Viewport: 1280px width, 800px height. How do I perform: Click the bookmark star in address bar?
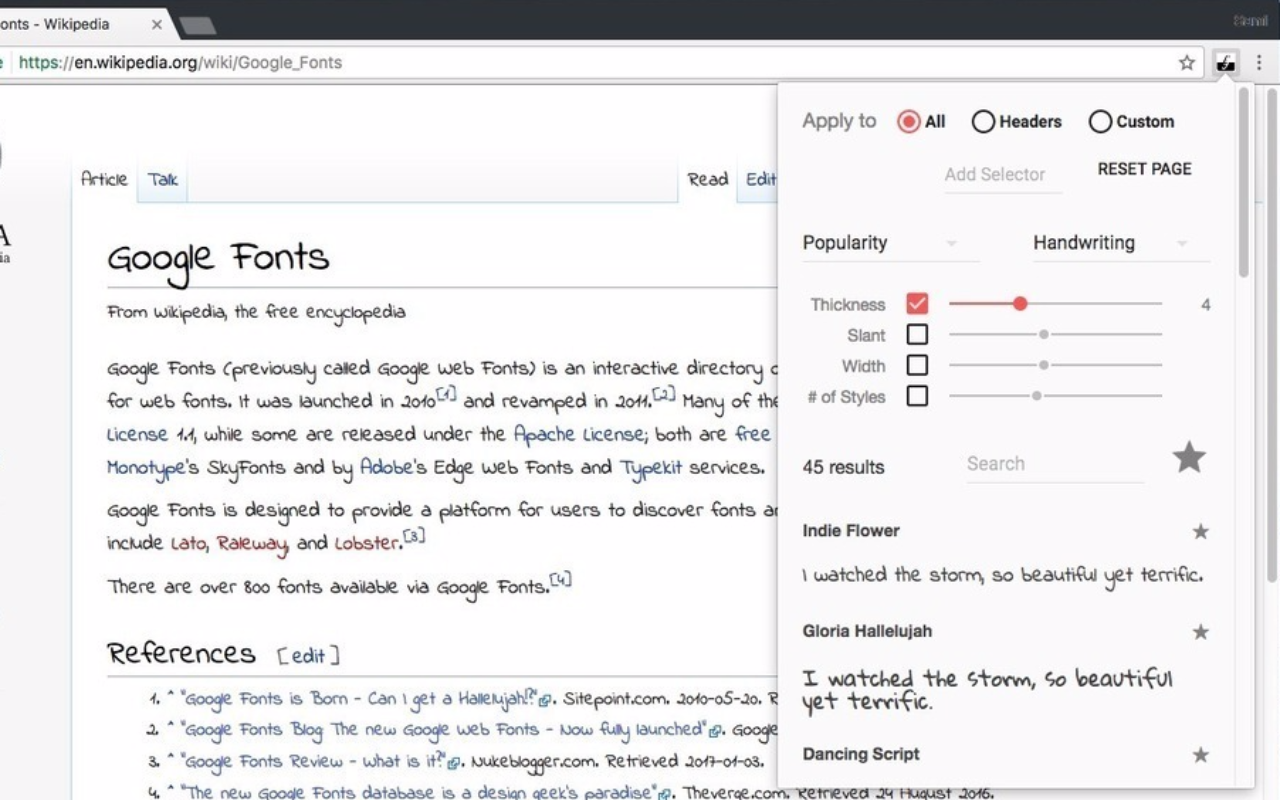1186,62
